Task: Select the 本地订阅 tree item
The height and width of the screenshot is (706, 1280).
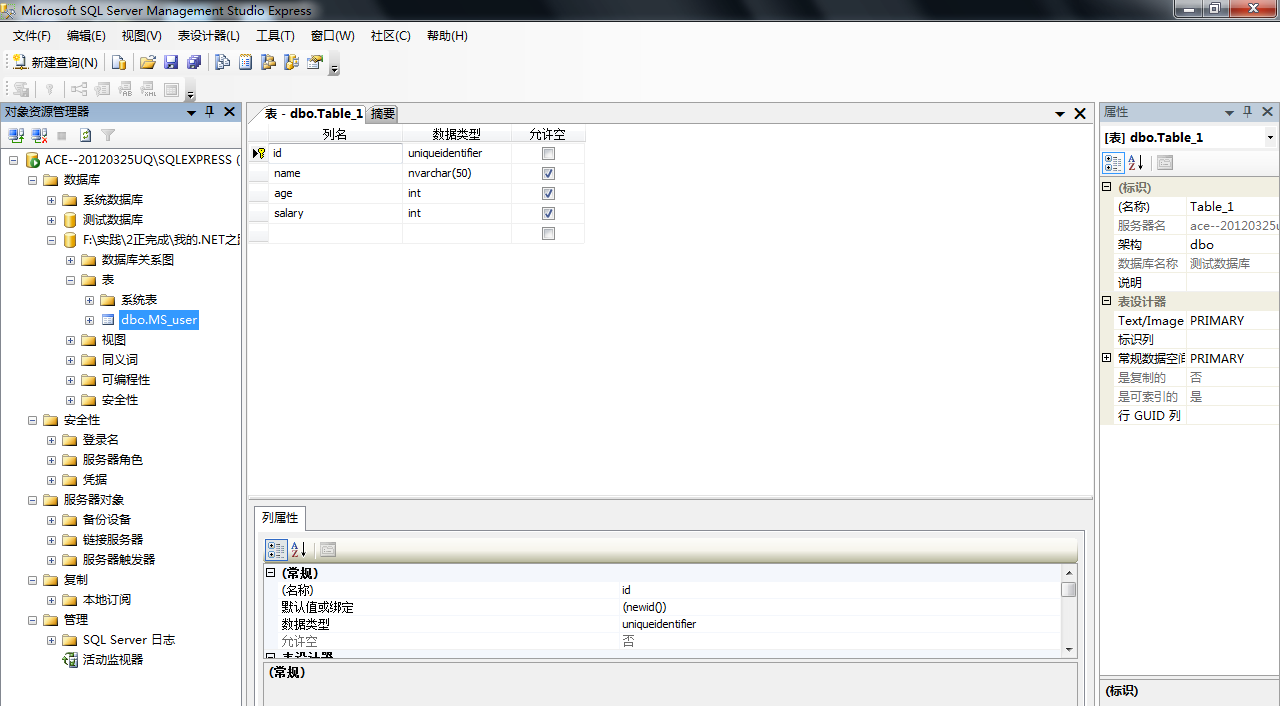Action: coord(107,600)
